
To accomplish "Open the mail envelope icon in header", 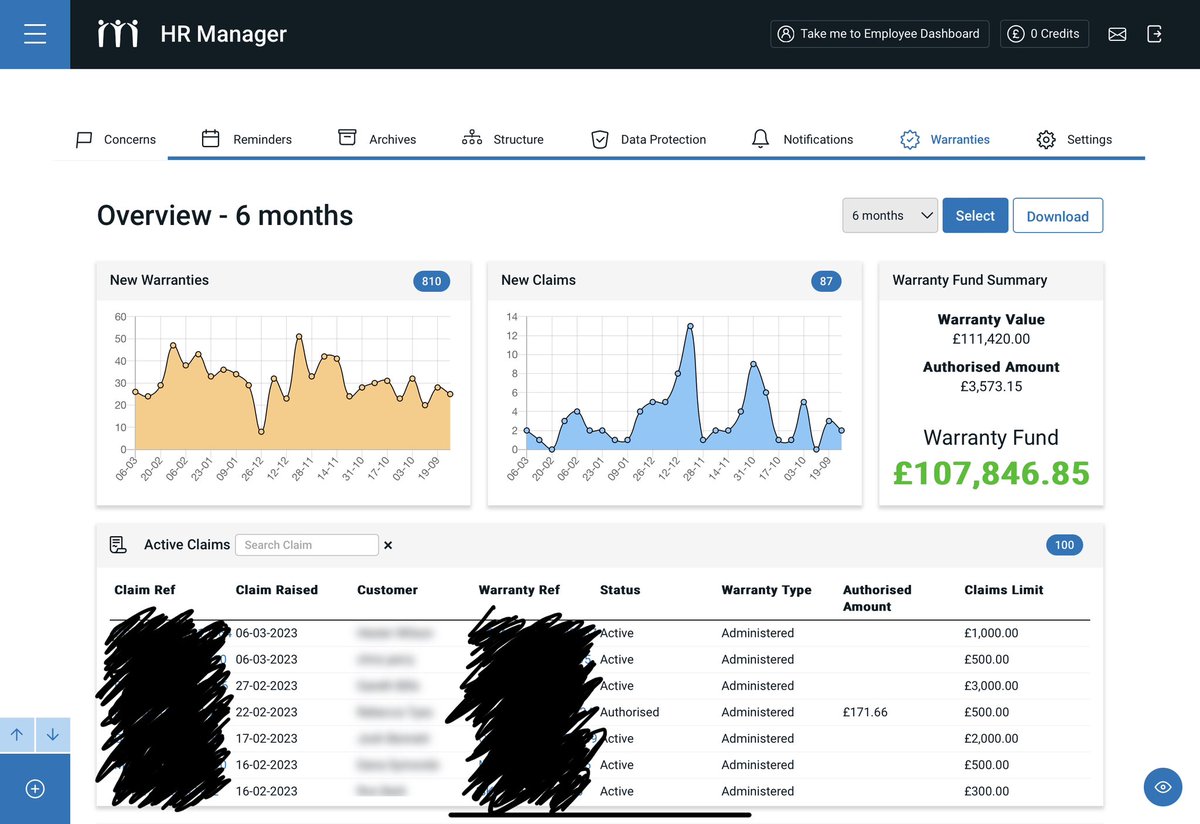I will pyautogui.click(x=1117, y=33).
